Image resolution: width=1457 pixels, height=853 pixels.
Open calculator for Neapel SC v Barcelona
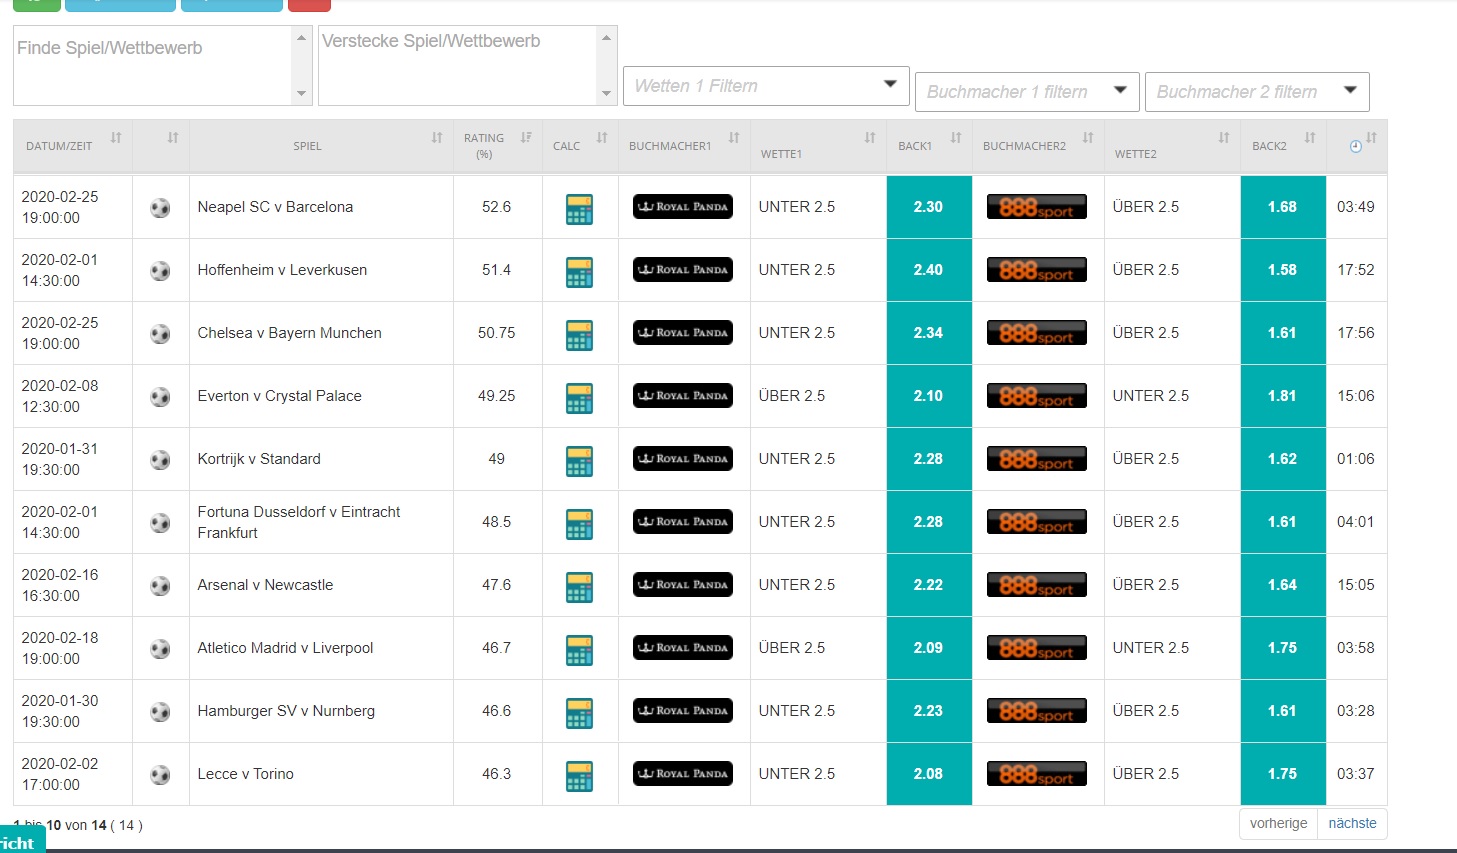click(x=579, y=209)
